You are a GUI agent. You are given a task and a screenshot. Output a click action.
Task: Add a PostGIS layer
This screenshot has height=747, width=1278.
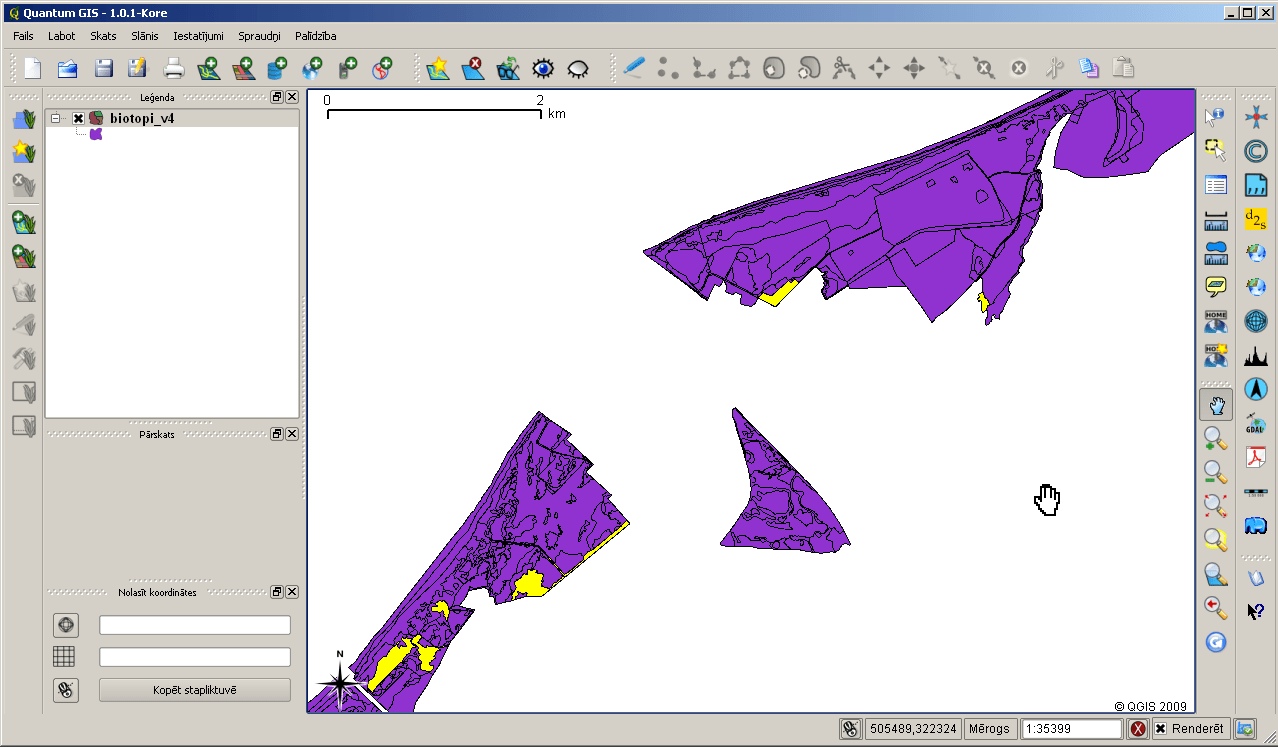277,68
